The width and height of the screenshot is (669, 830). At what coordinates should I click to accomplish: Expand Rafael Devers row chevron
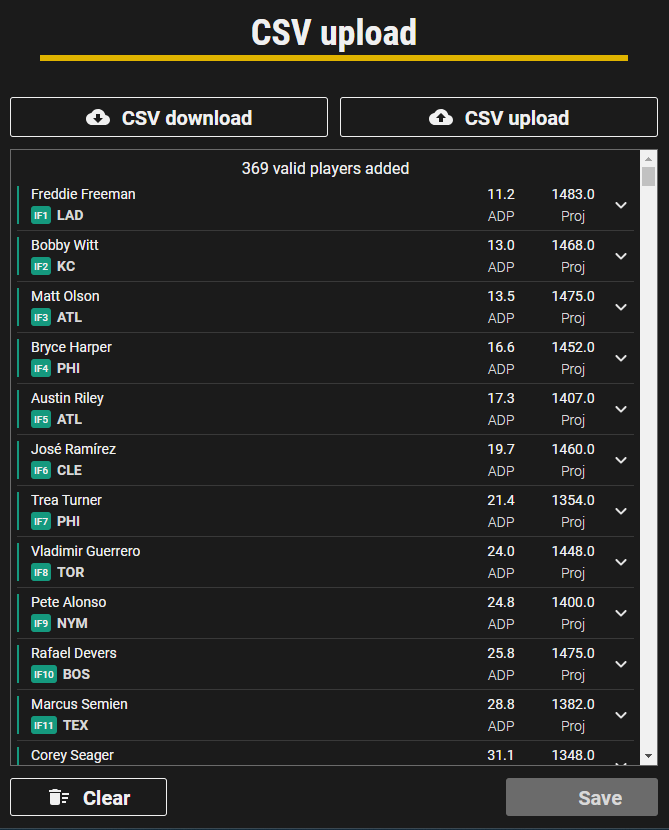point(621,664)
